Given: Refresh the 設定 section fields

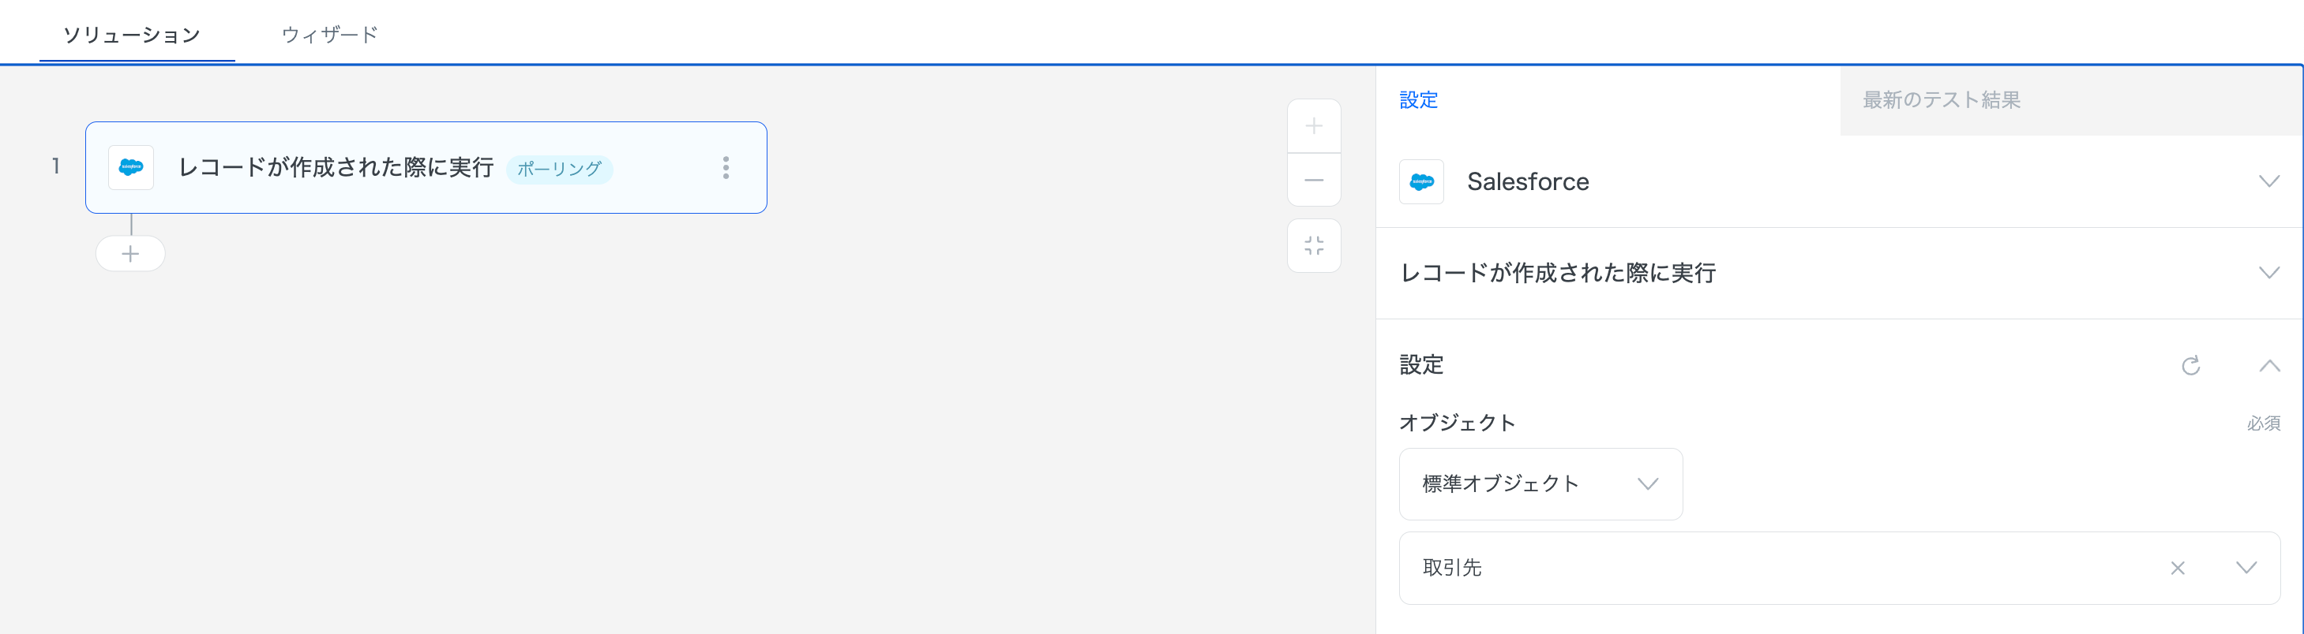Looking at the screenshot, I should [x=2191, y=365].
